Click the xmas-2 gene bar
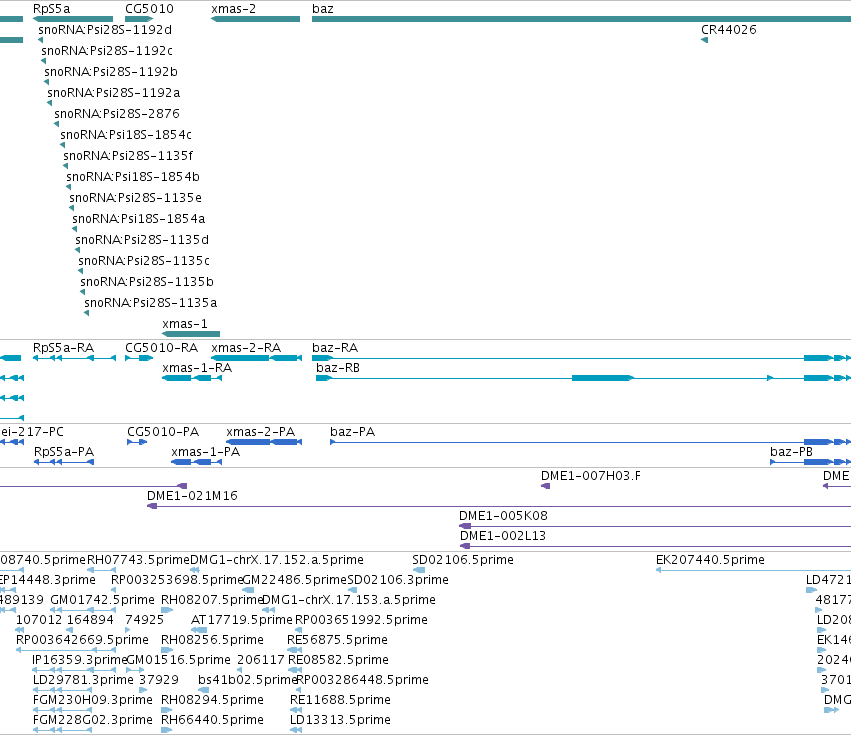Screen dimensions: 851x735 coord(255,19)
